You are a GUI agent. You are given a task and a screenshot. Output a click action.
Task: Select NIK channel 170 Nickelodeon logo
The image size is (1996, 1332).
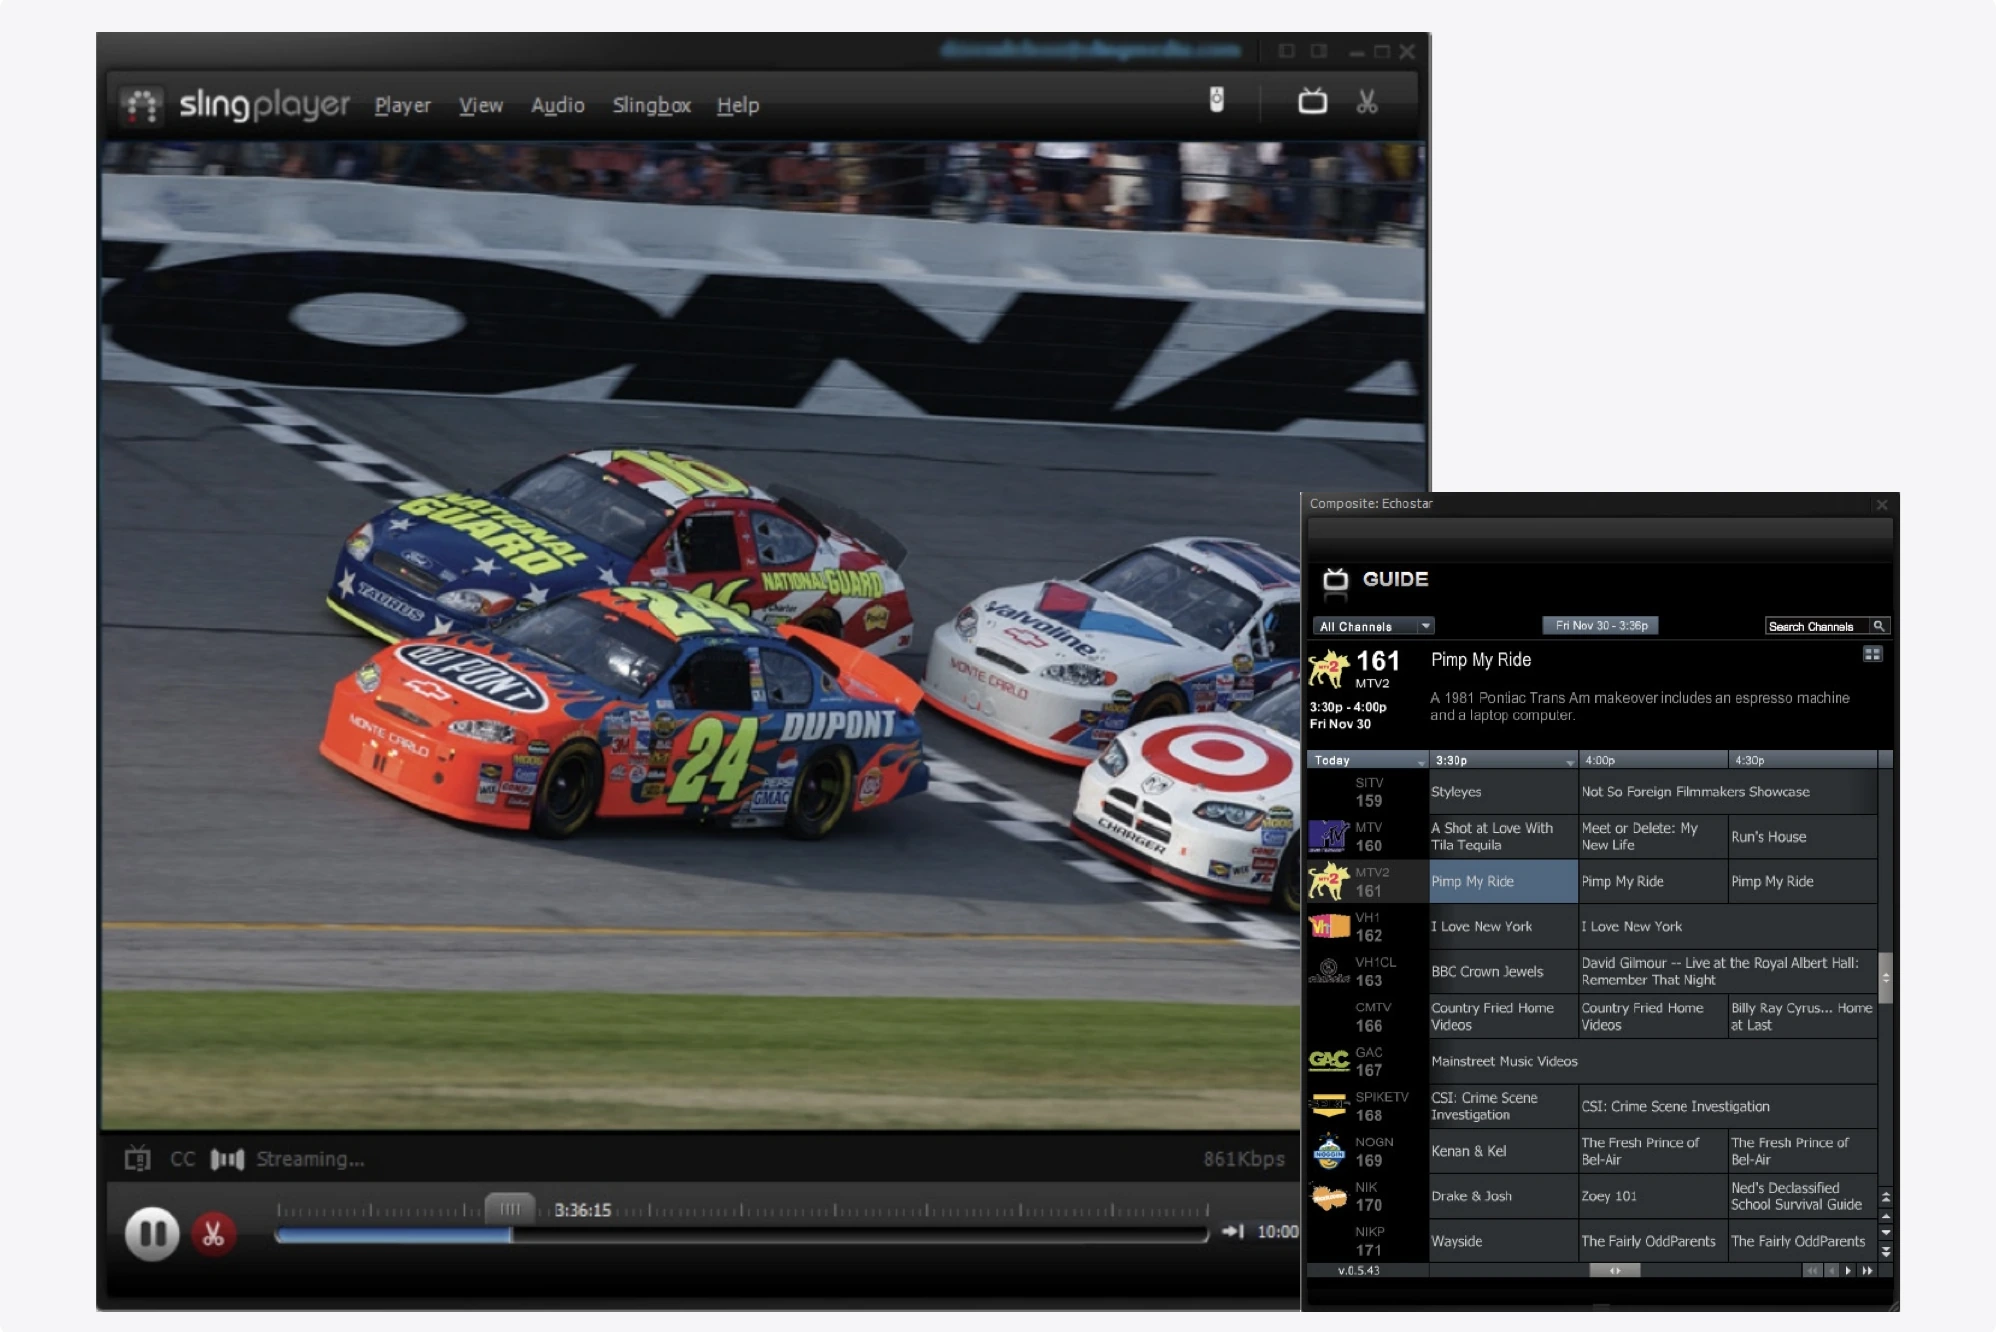tap(1329, 1196)
